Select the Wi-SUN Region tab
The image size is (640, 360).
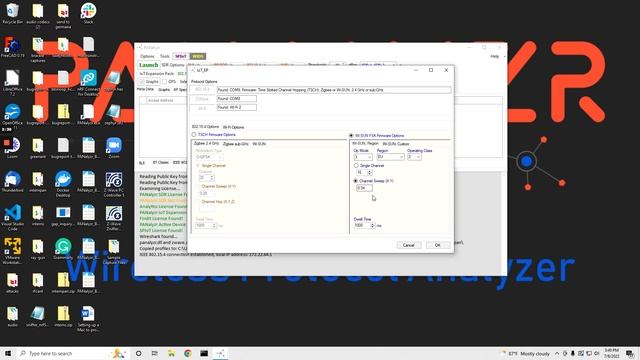click(365, 144)
